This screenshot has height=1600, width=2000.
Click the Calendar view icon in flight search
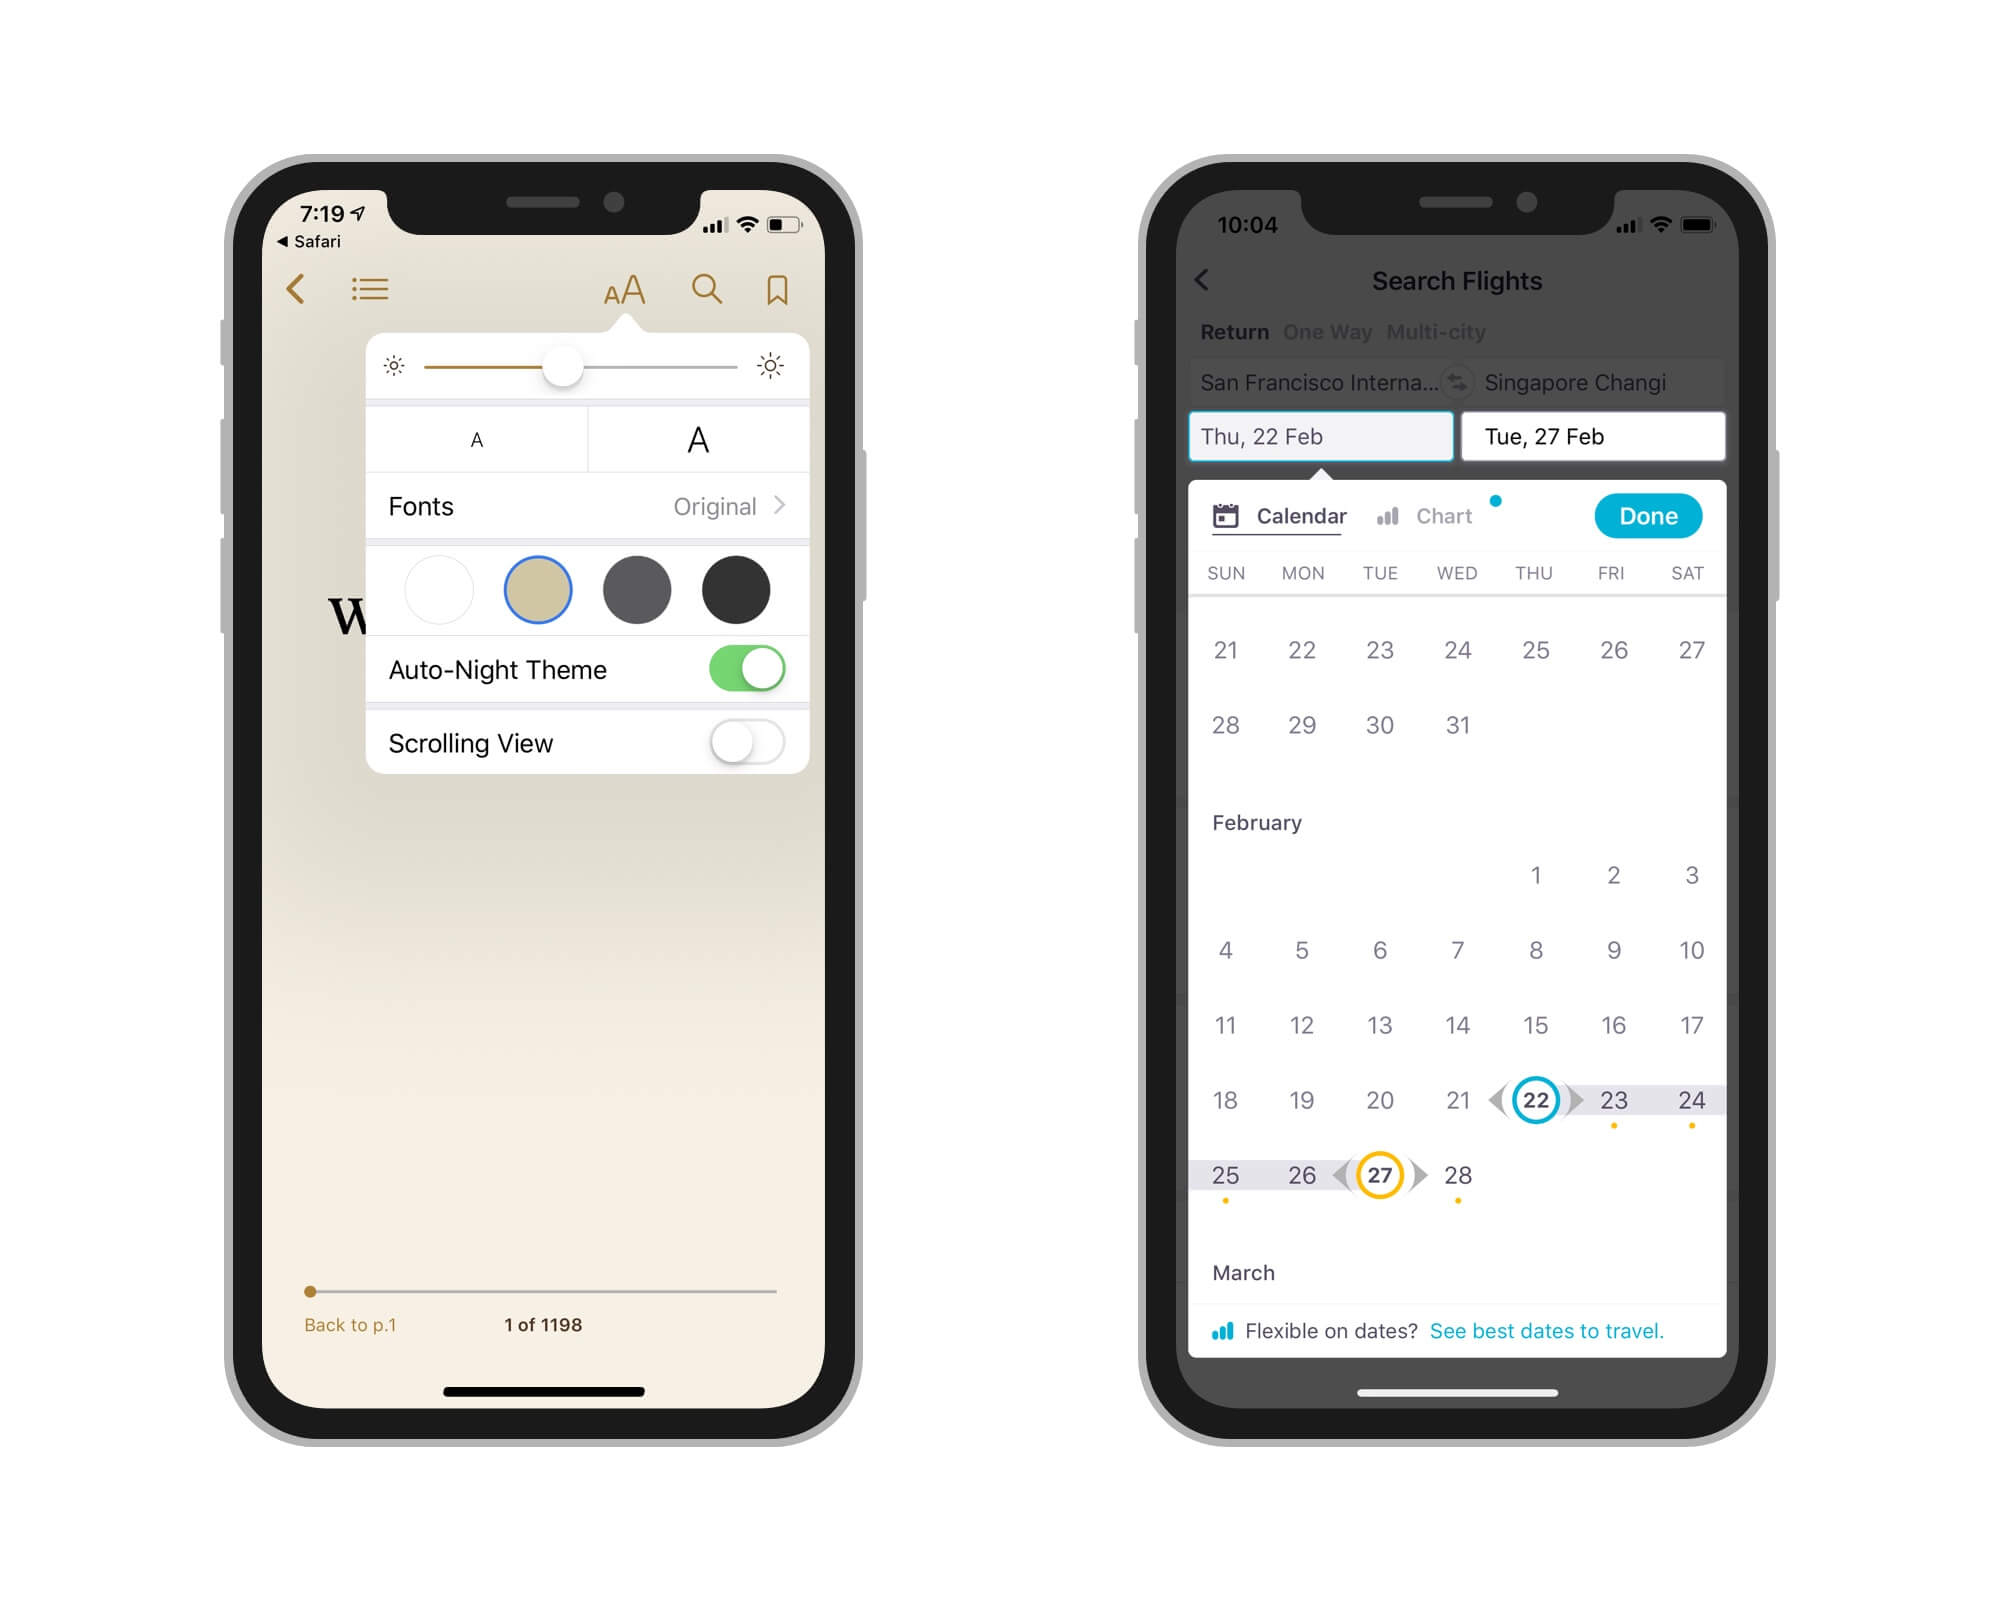click(x=1228, y=516)
